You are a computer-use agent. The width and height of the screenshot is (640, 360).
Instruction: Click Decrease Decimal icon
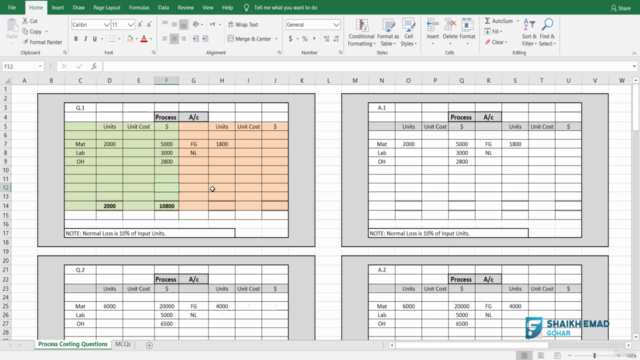tap(336, 39)
